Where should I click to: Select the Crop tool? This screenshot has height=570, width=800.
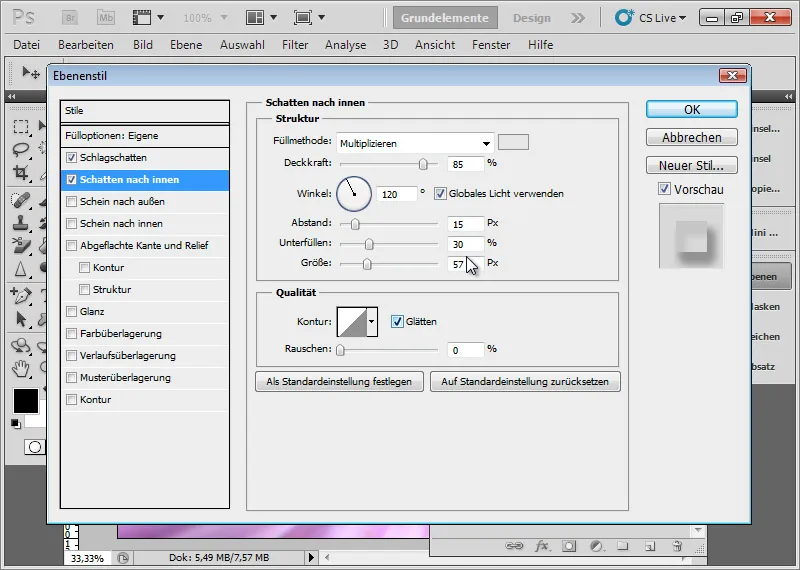click(x=21, y=172)
